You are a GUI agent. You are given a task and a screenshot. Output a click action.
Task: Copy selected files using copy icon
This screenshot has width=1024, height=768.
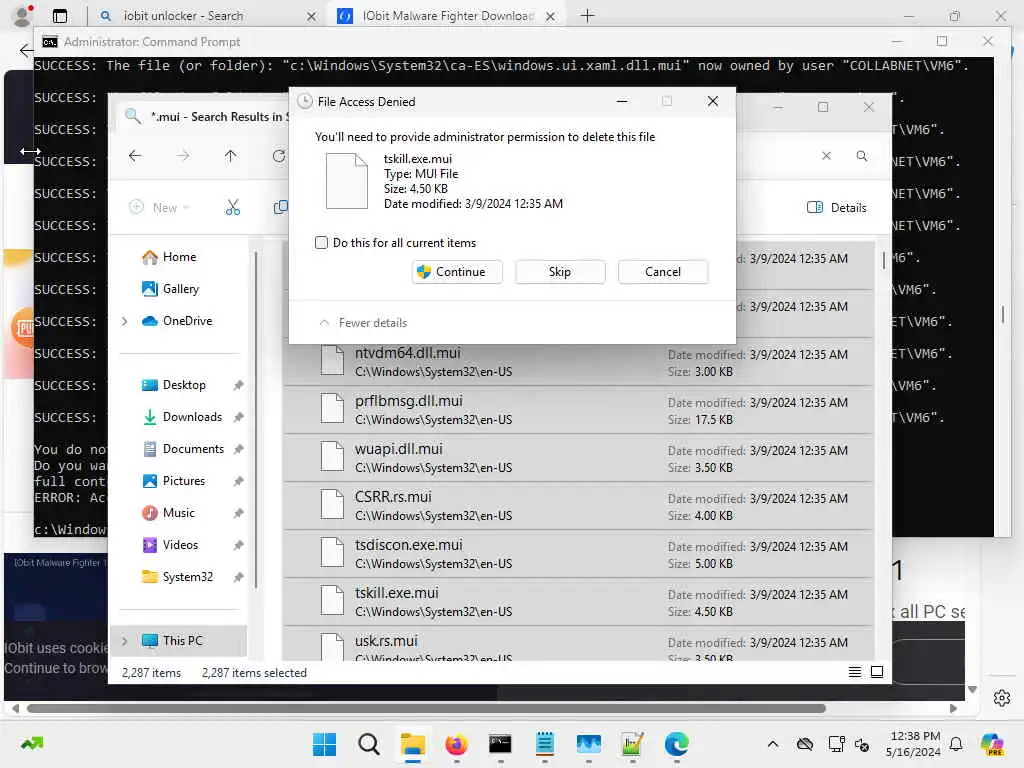coord(280,208)
